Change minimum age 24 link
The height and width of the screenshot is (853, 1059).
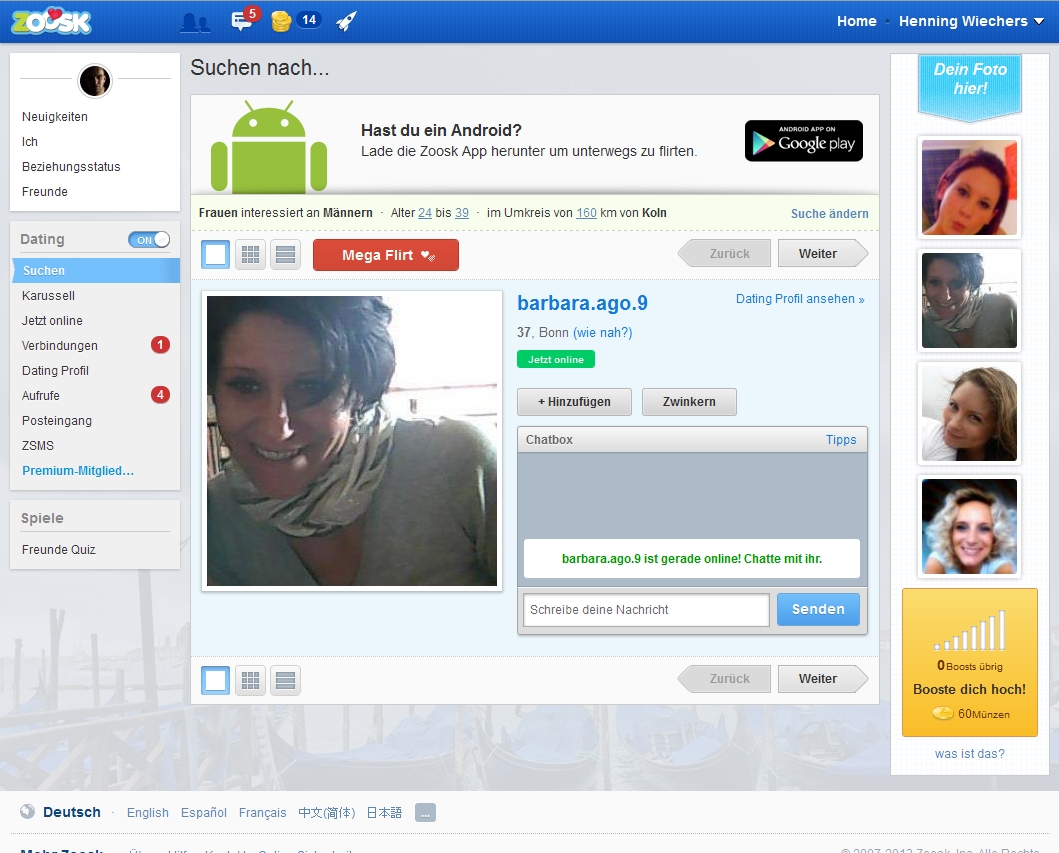(425, 213)
